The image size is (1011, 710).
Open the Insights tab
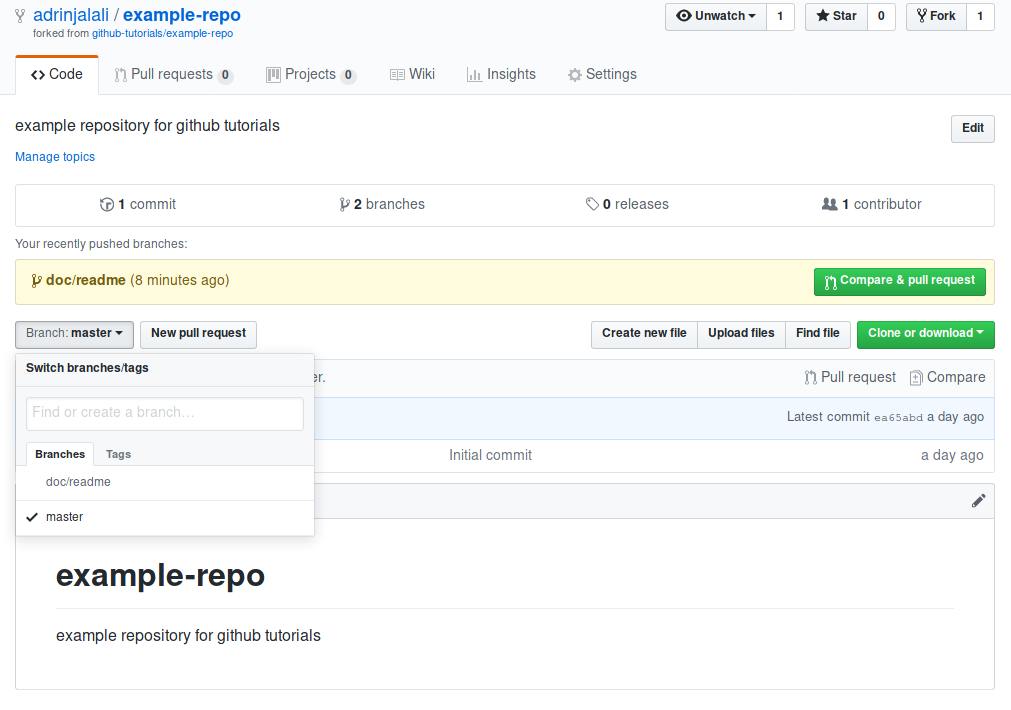tap(501, 75)
